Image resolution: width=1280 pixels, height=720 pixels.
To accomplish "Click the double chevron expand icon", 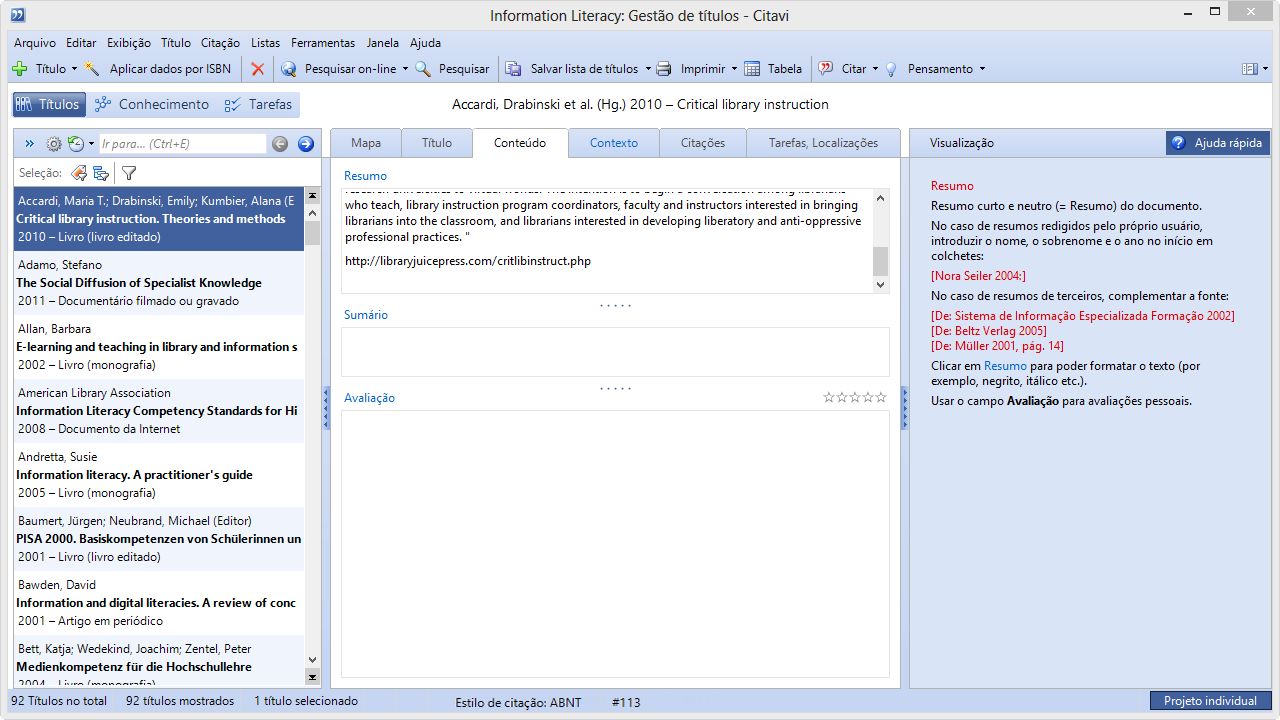I will (30, 144).
